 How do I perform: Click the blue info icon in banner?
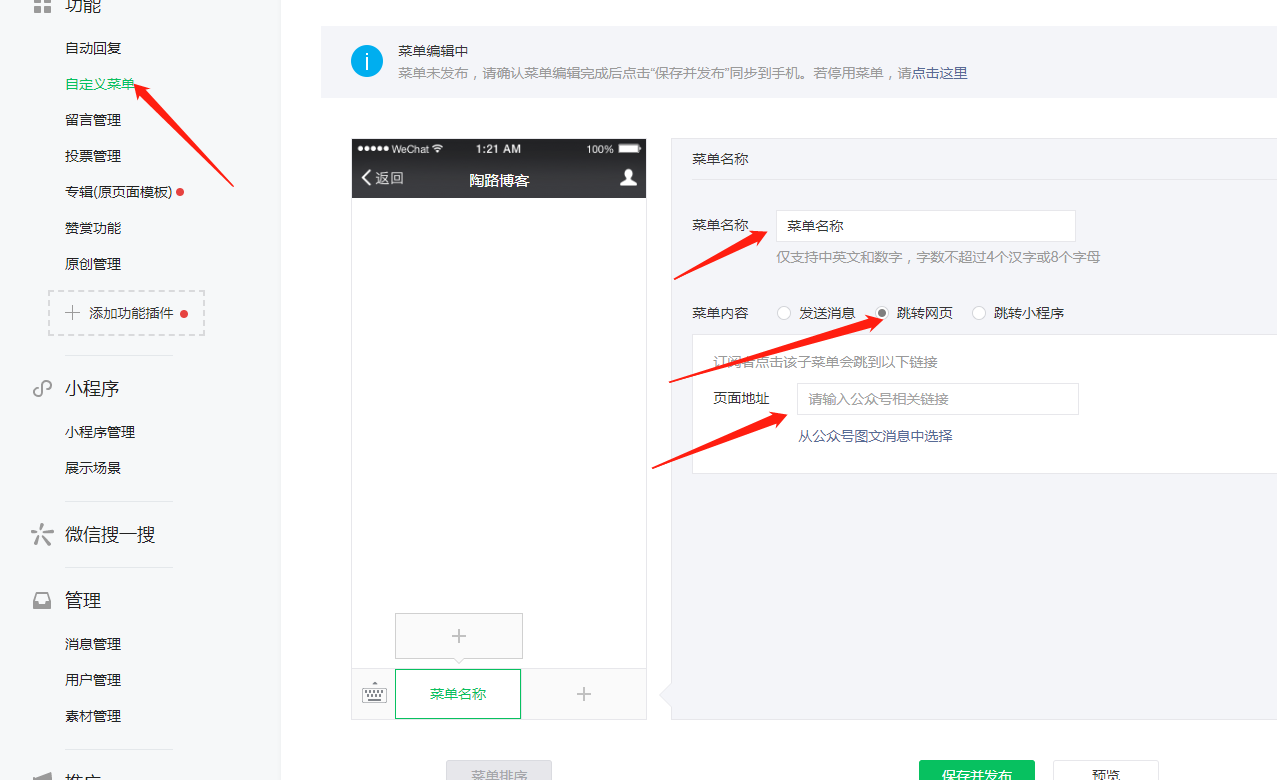(x=367, y=61)
